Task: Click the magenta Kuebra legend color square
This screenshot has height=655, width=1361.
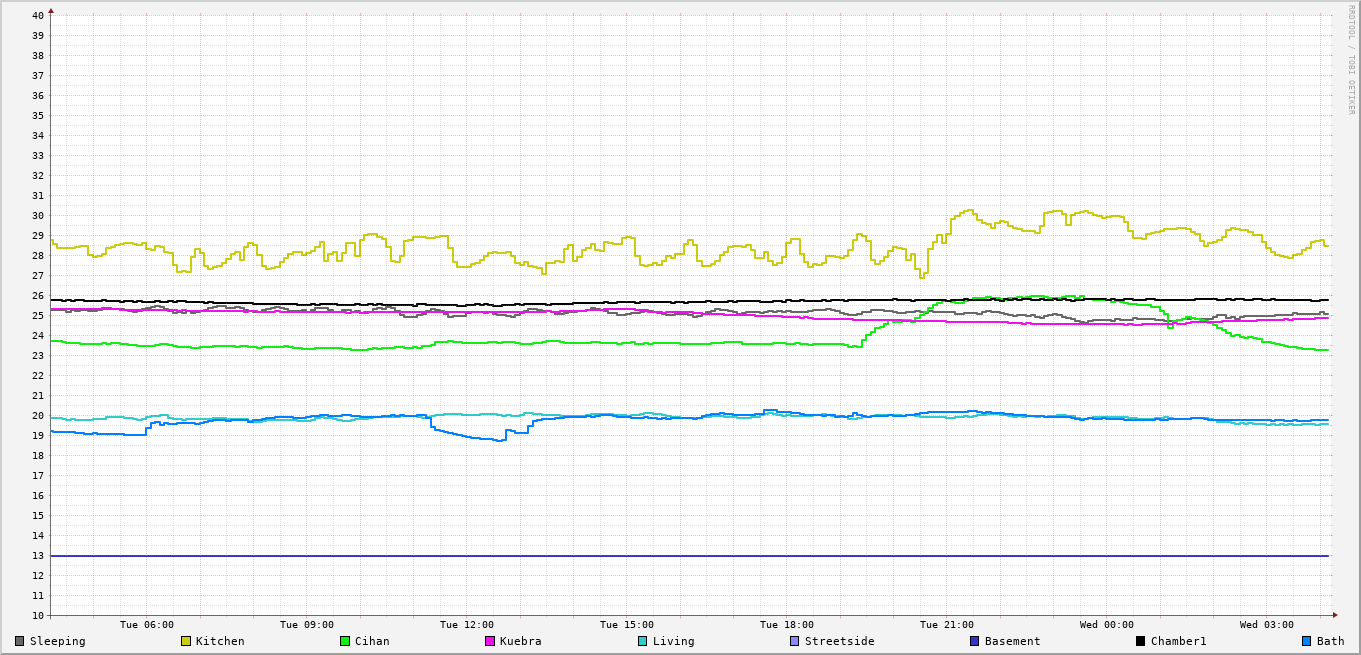Action: [x=490, y=641]
